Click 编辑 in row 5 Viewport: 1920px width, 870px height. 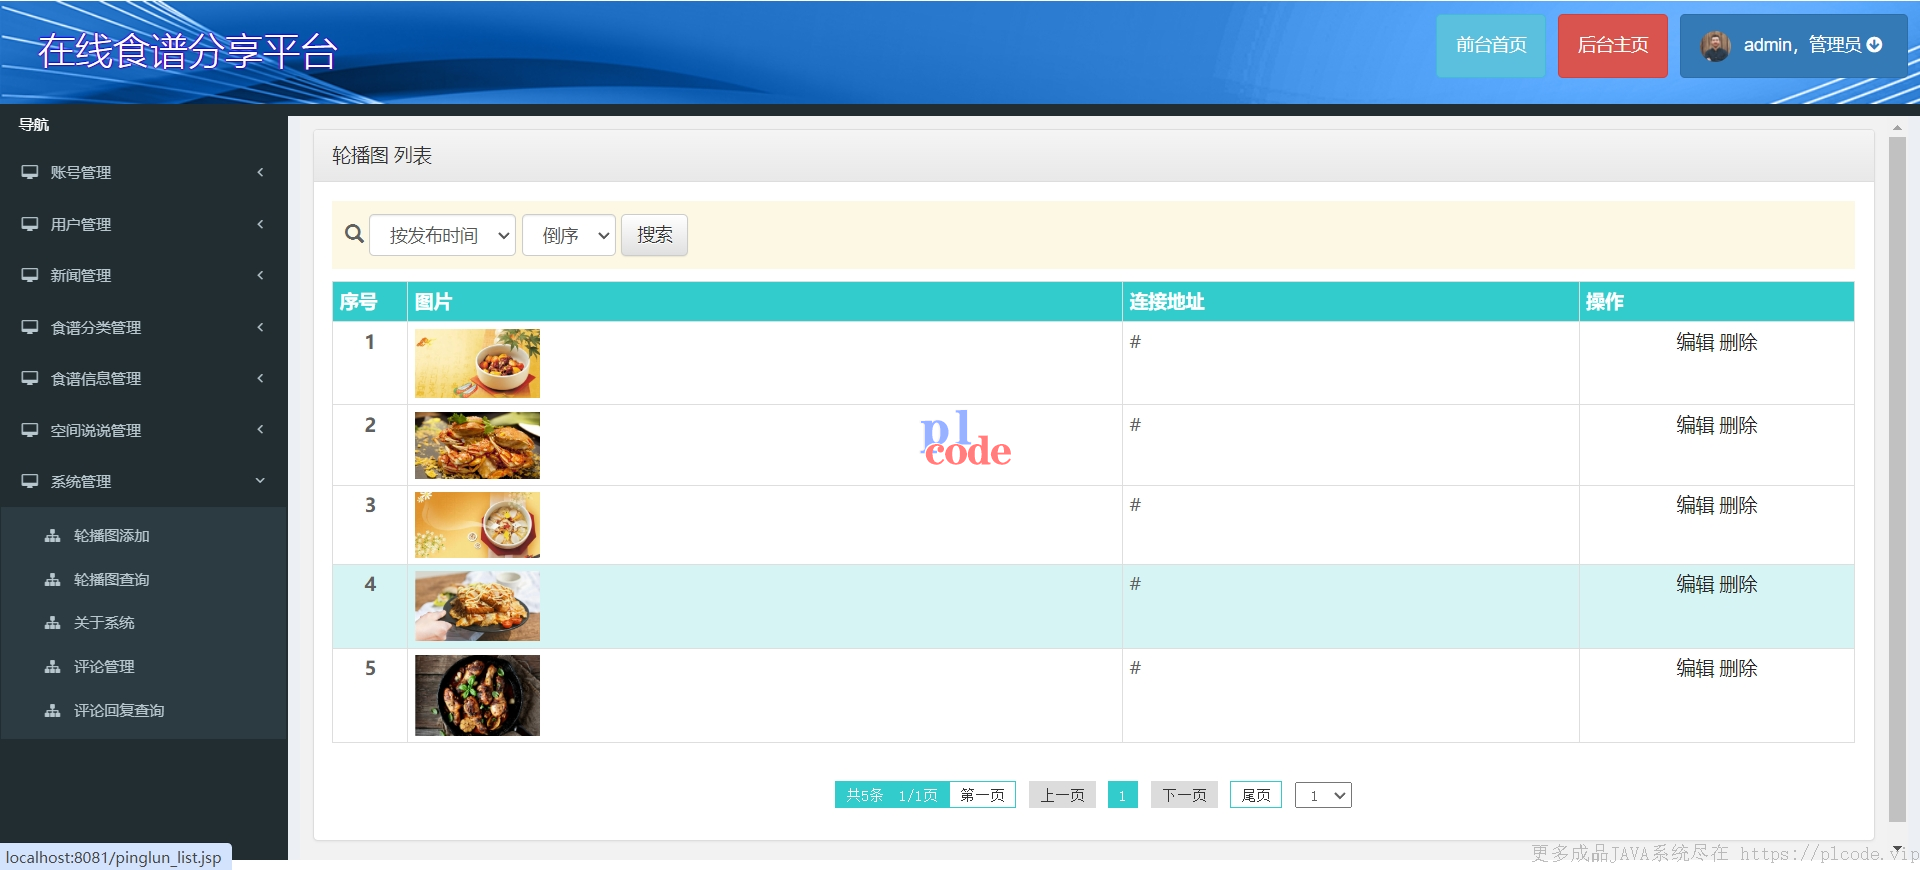tap(1695, 668)
